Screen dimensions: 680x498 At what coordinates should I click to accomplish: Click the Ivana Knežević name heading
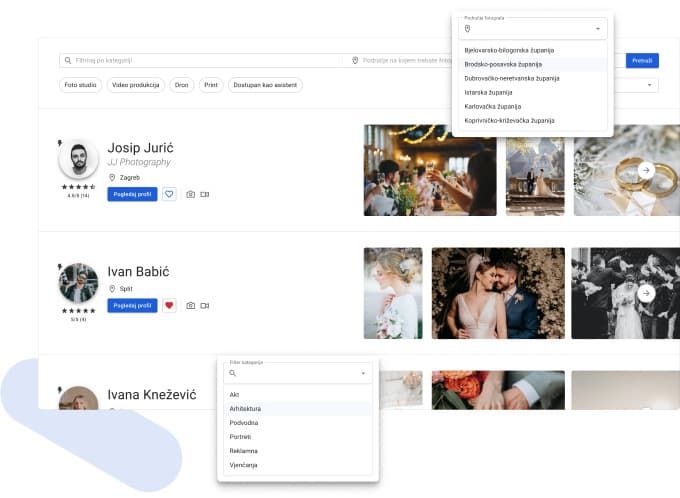[152, 395]
